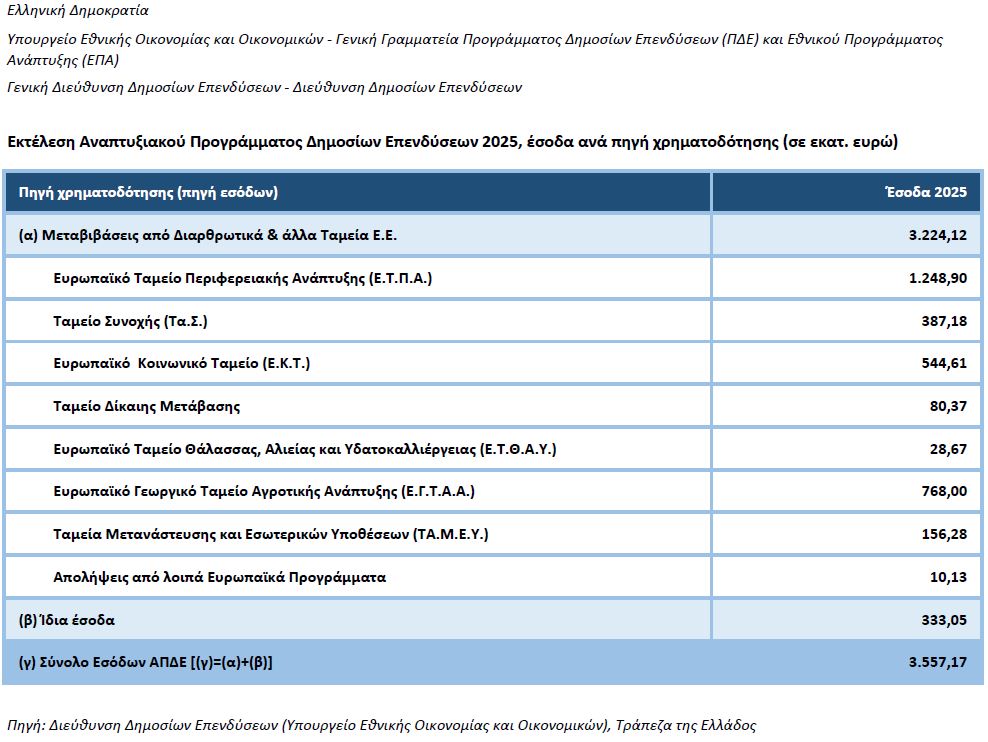988x742 pixels.
Task: Click the 'Ταμείο Δίκαιης Μετάβασης' row label
Action: click(146, 406)
